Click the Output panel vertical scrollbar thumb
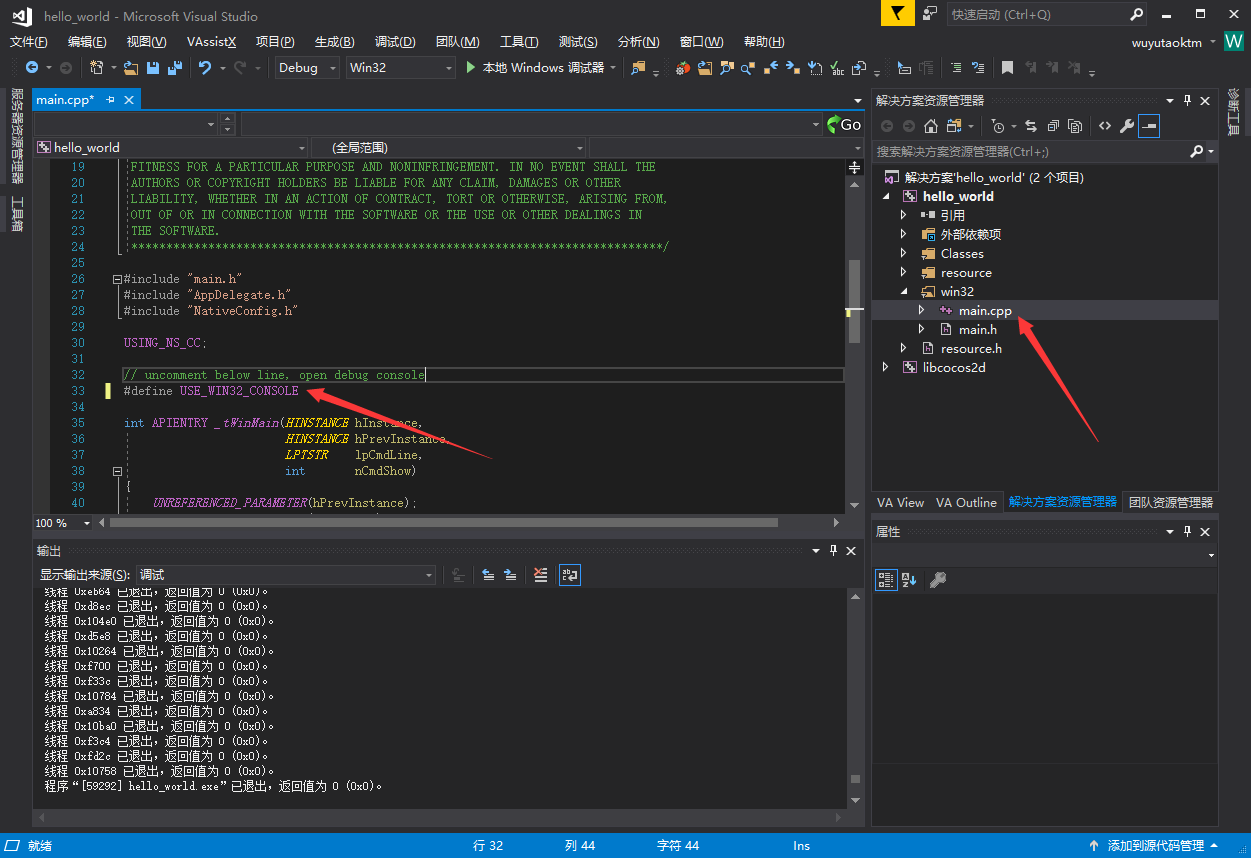Viewport: 1251px width, 858px height. (x=854, y=778)
